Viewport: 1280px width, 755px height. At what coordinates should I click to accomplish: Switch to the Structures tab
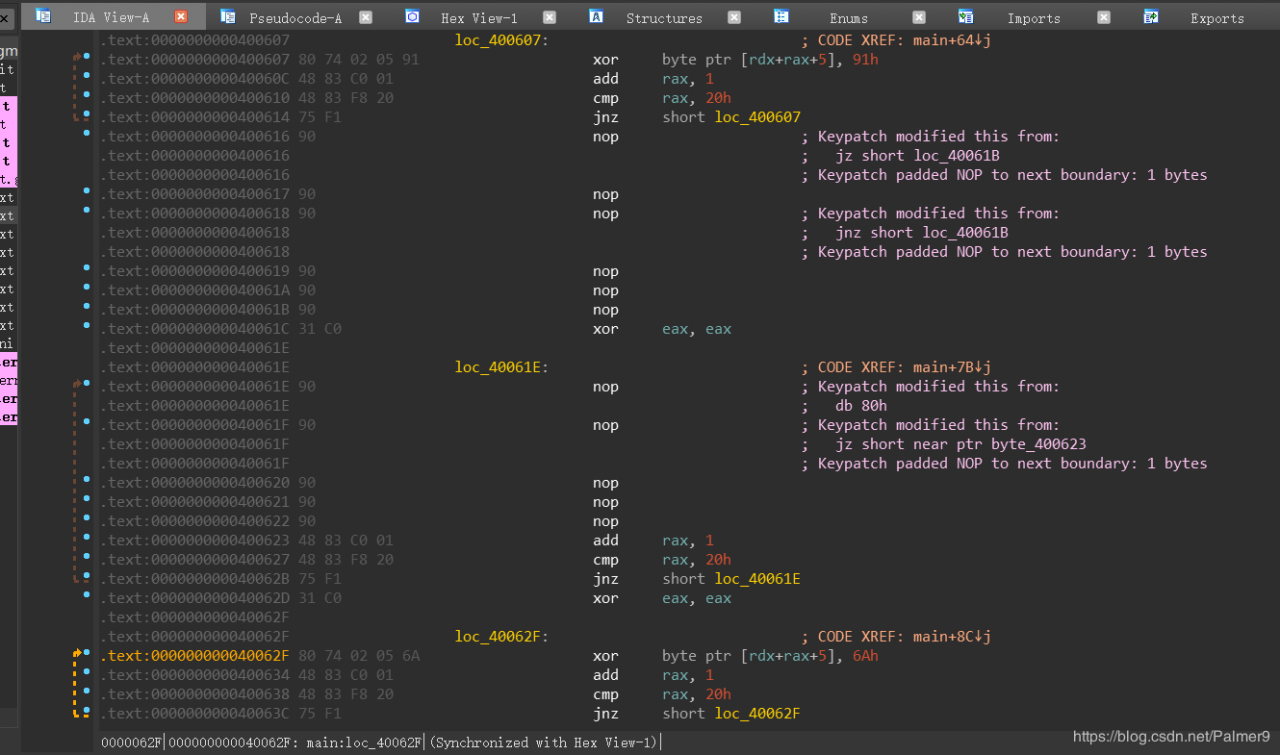[x=664, y=17]
